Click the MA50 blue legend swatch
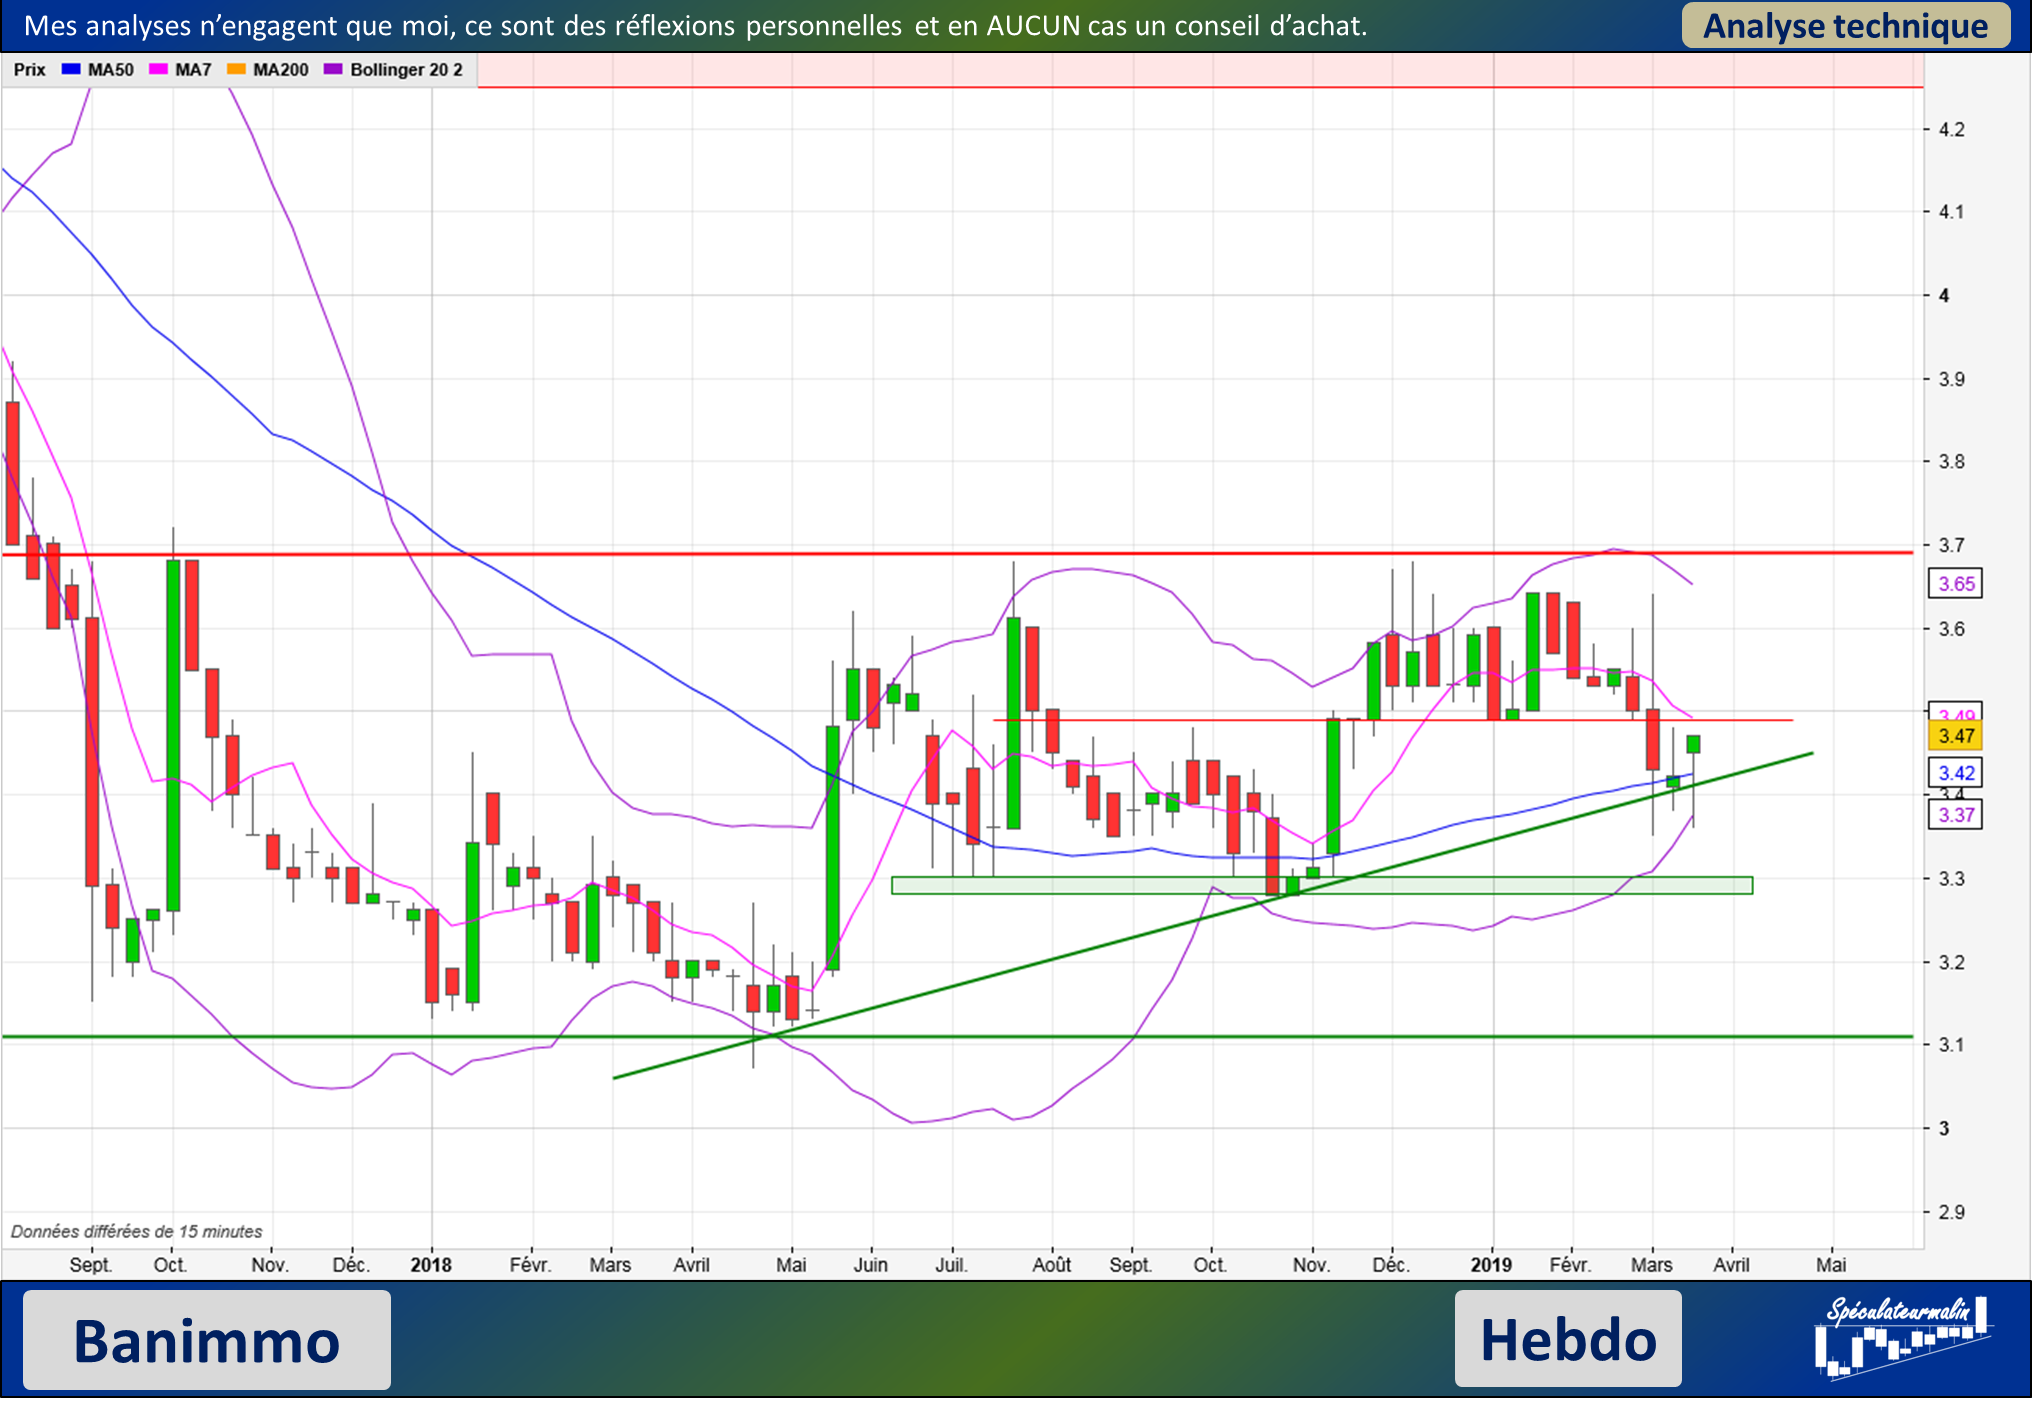 70,69
